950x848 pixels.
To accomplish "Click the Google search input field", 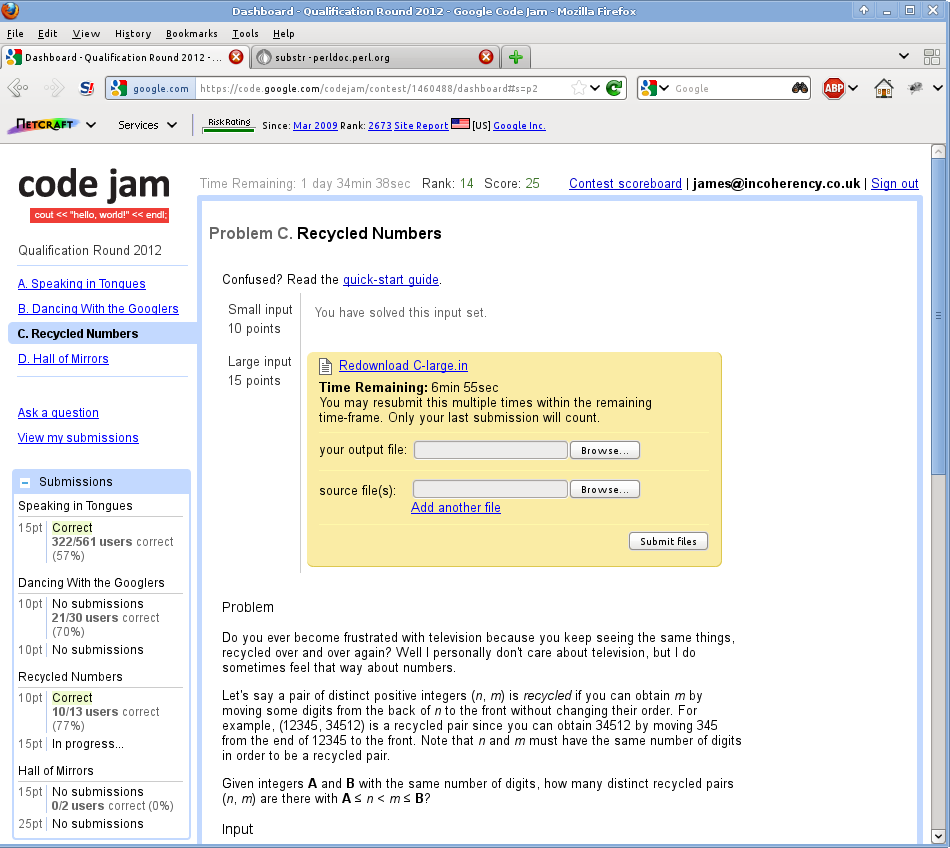I will (730, 88).
